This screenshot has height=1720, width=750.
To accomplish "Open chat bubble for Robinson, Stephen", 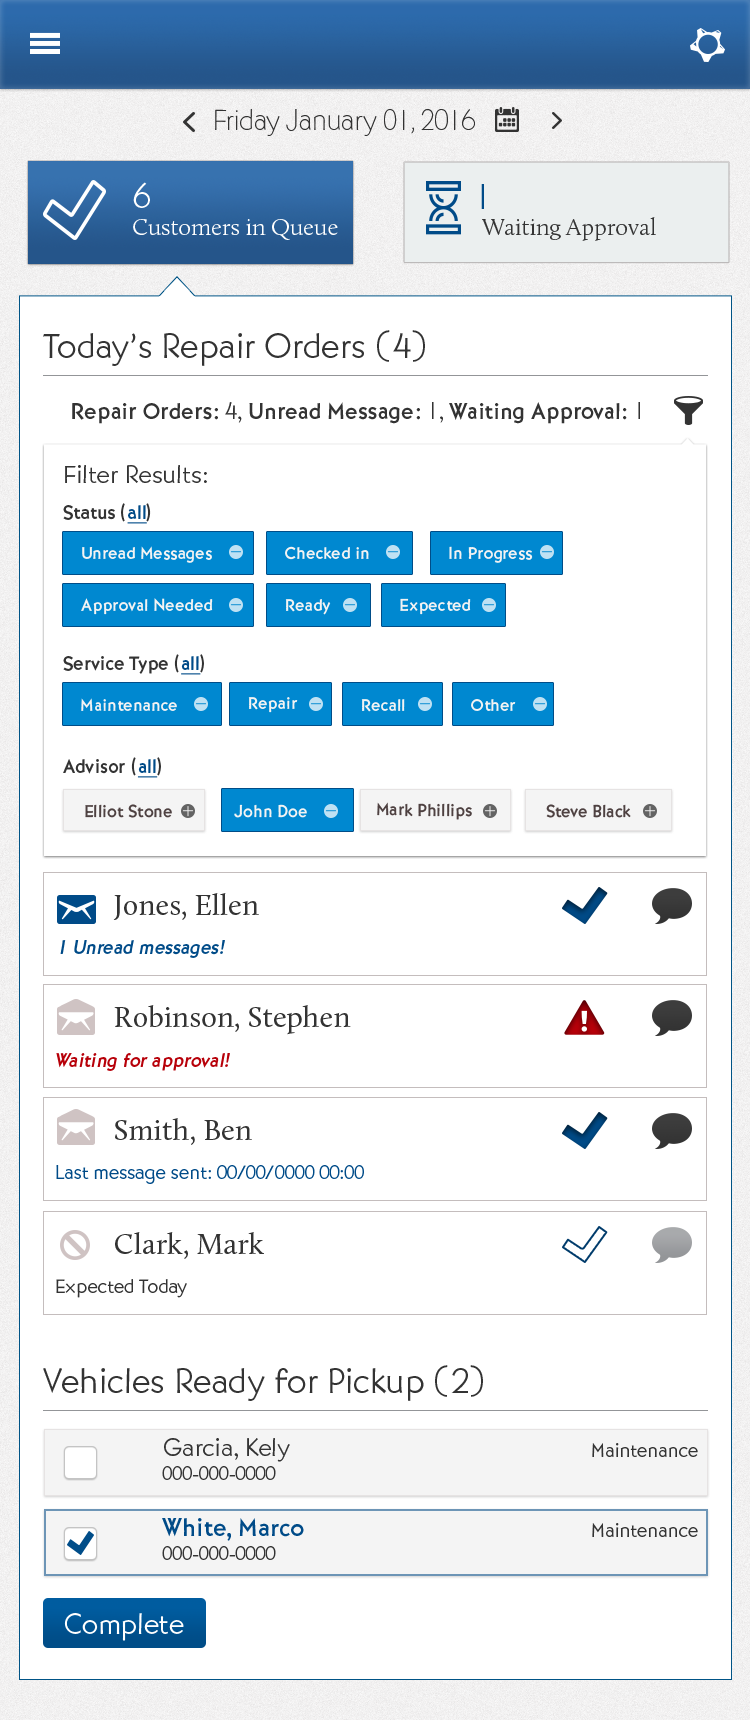I will 672,1018.
